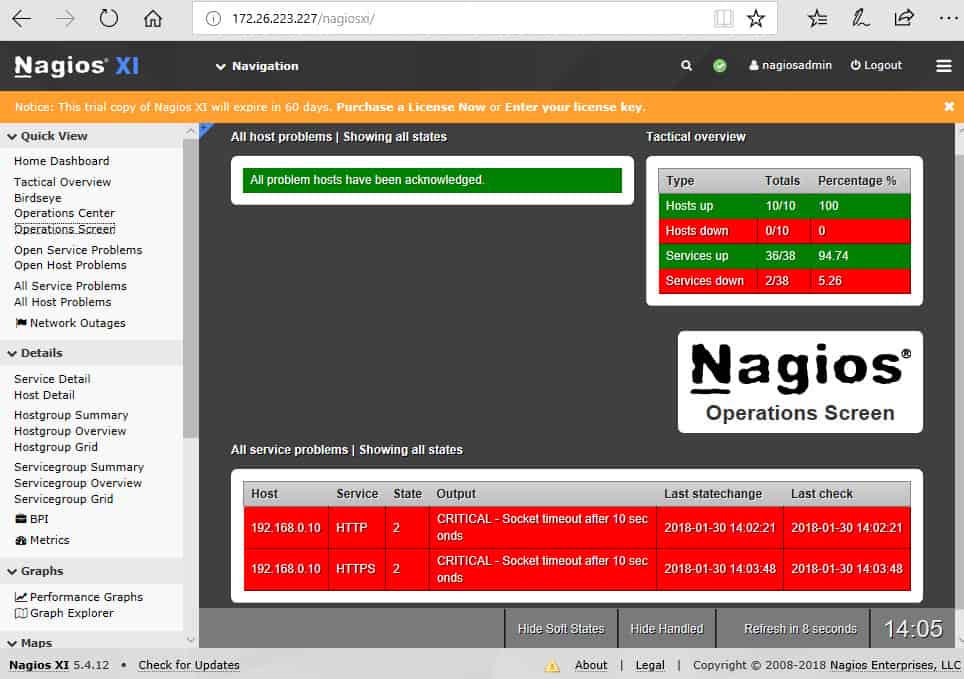The image size is (964, 679).
Task: Go to browser home page icon
Action: [x=152, y=18]
